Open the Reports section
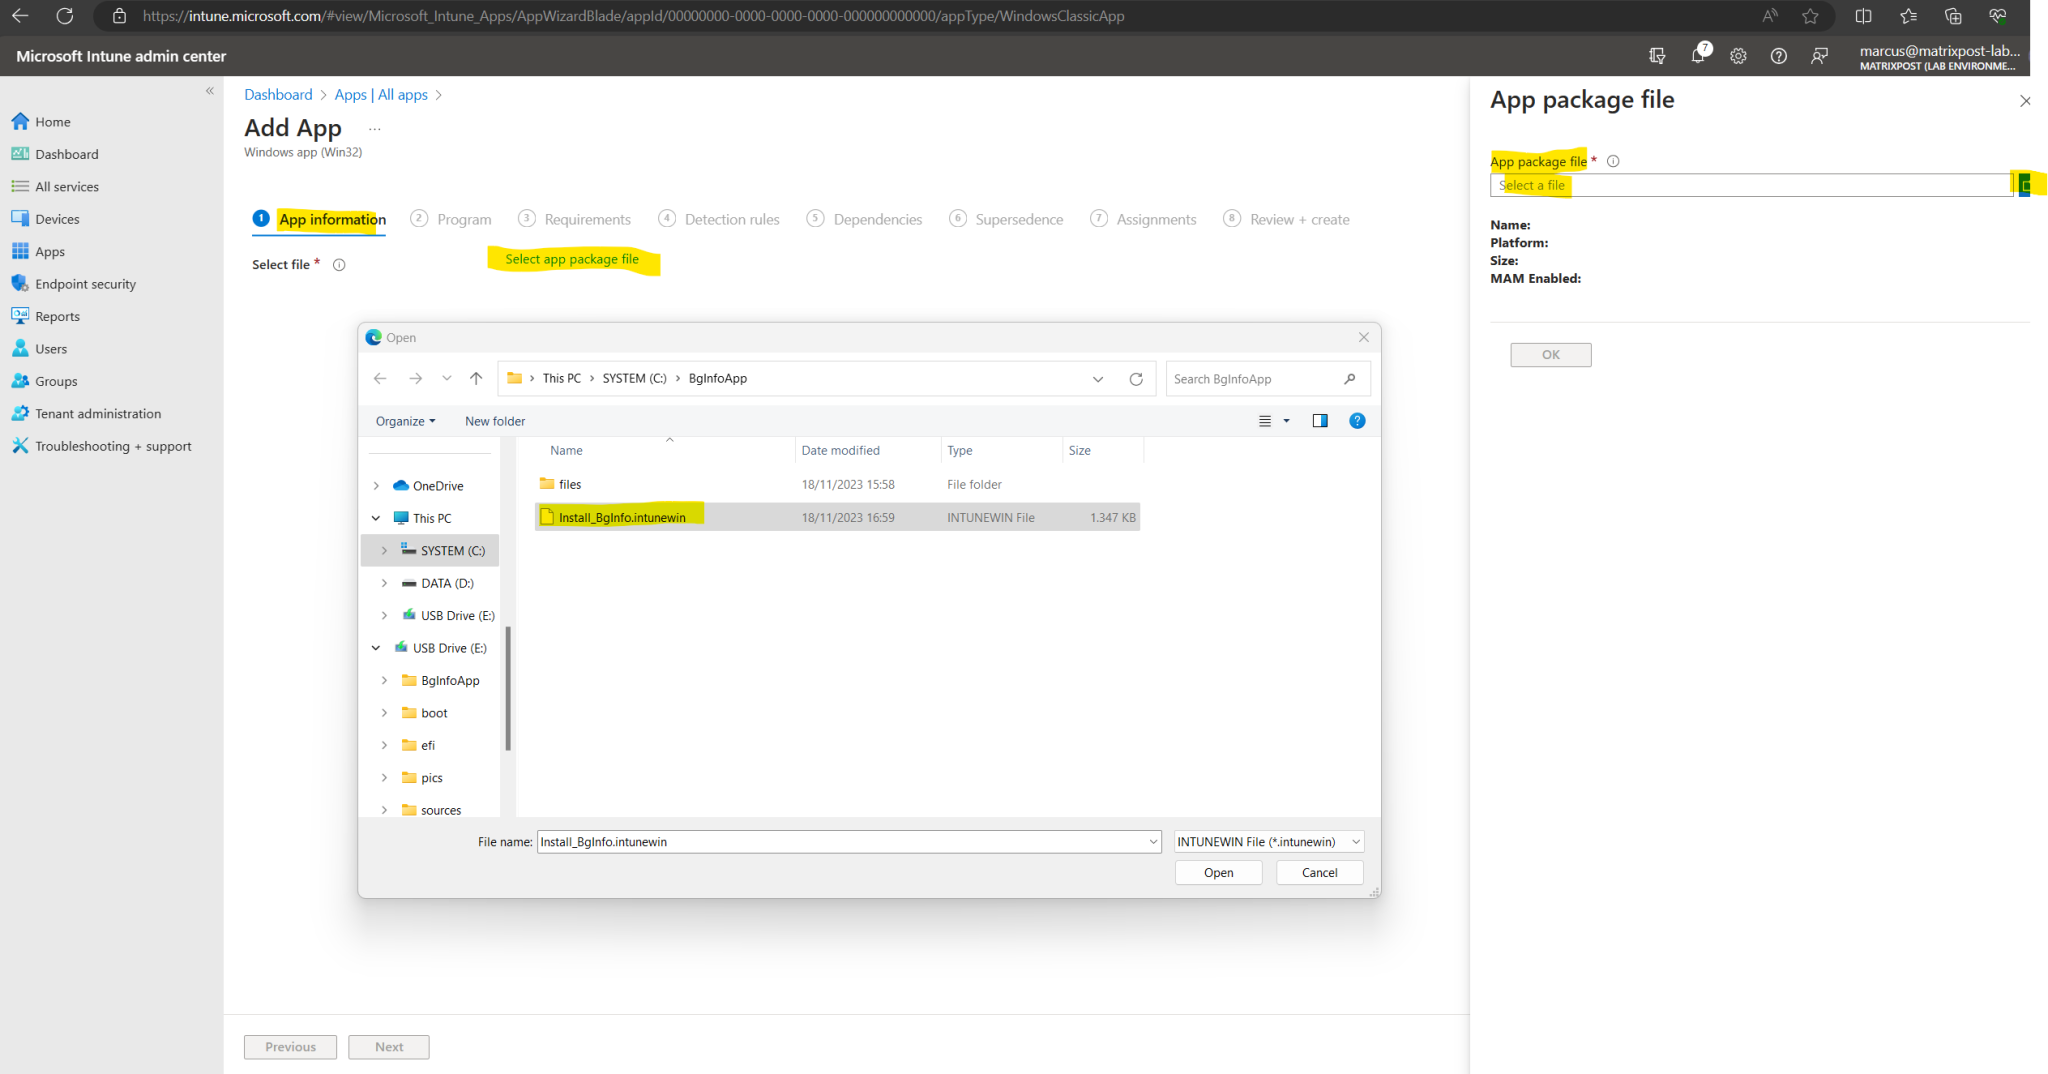 (57, 316)
